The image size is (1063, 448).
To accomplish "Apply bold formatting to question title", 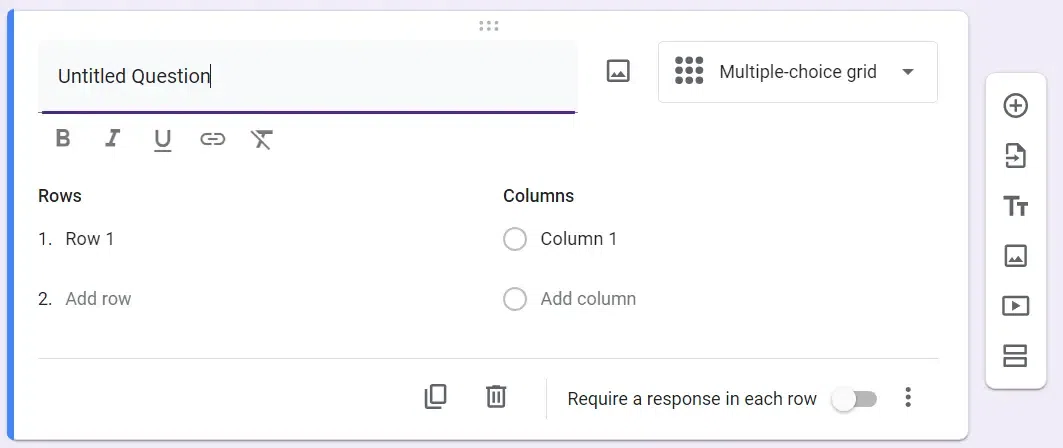I will point(63,139).
